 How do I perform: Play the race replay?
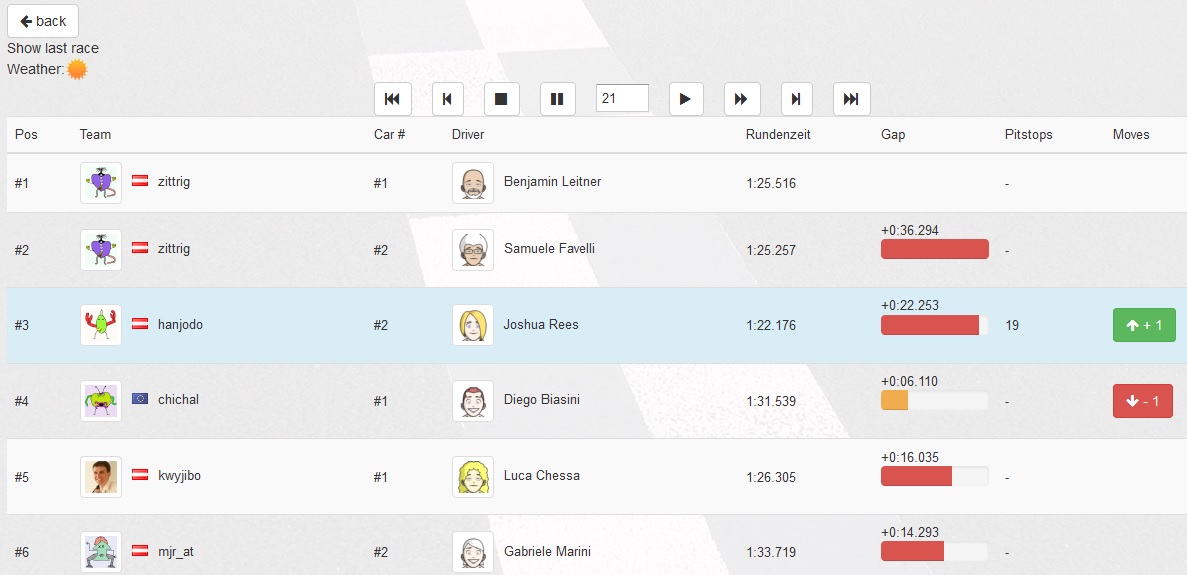[x=686, y=99]
